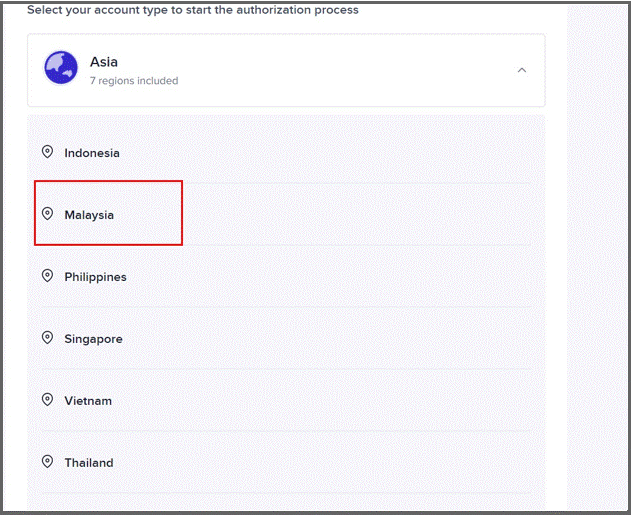632x515 pixels.
Task: Click the Asia globe icon
Action: (61, 68)
